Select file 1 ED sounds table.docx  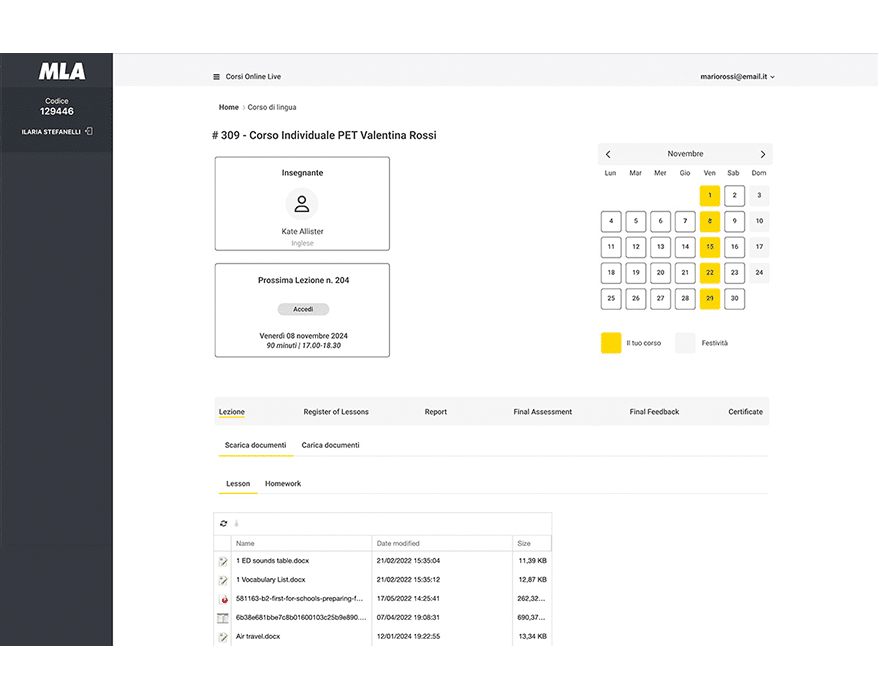coord(272,561)
